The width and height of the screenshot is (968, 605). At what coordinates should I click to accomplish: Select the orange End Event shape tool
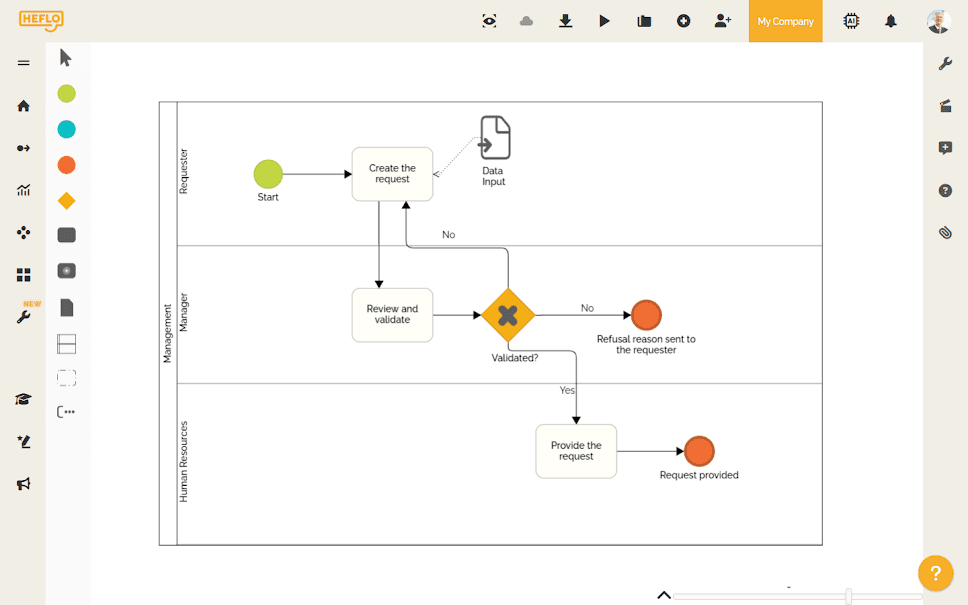66,165
